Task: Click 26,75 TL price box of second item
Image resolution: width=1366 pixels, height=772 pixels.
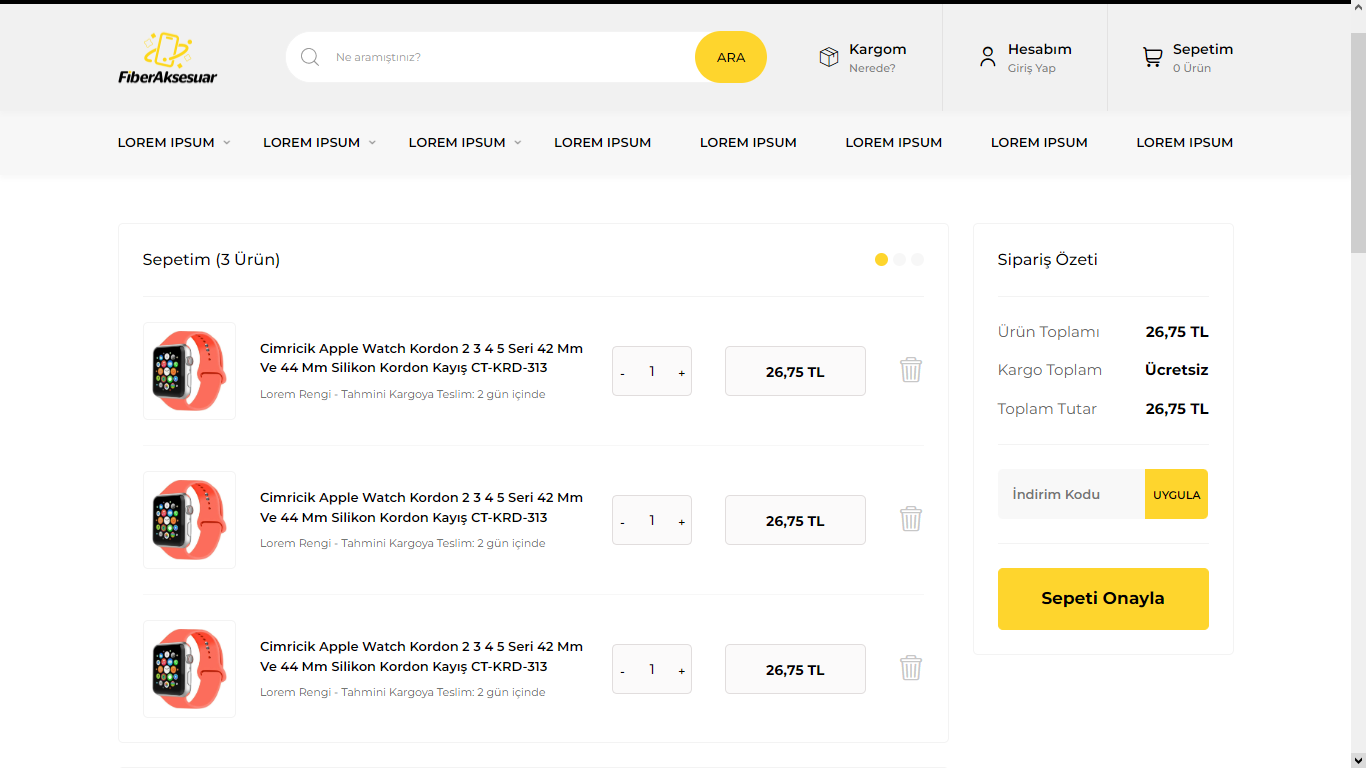Action: click(x=795, y=520)
